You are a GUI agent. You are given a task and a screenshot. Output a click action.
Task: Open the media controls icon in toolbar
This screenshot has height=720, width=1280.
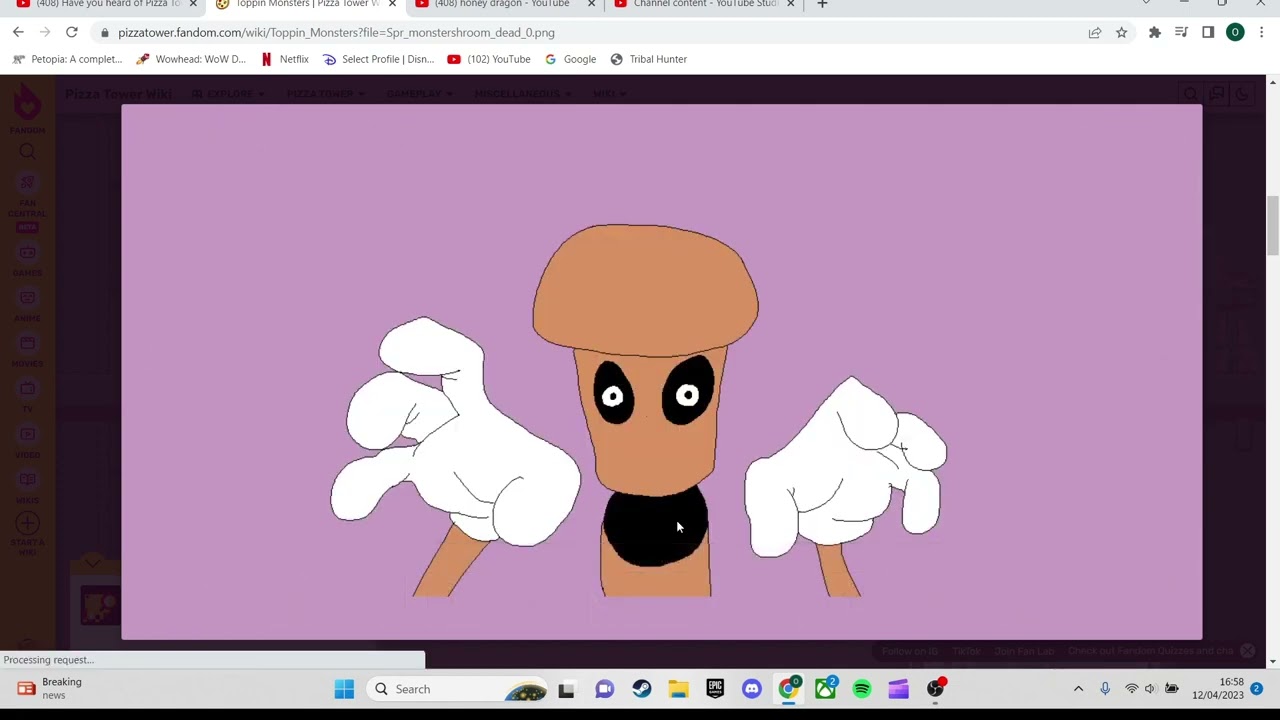(x=1181, y=32)
